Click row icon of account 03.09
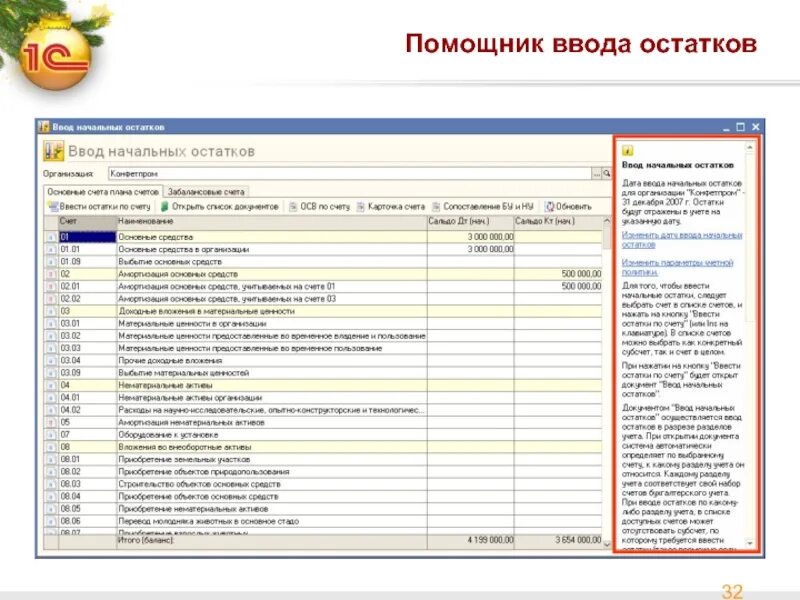Image resolution: width=800 pixels, height=600 pixels. (51, 373)
